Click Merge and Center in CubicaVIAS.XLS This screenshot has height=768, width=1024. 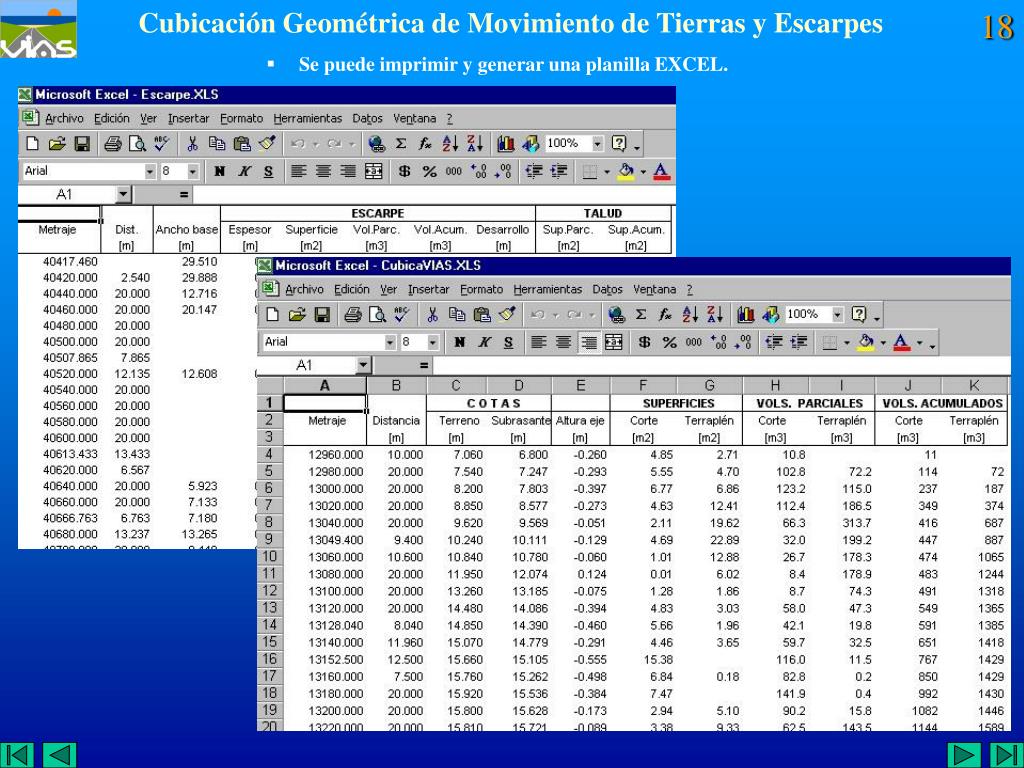click(613, 342)
